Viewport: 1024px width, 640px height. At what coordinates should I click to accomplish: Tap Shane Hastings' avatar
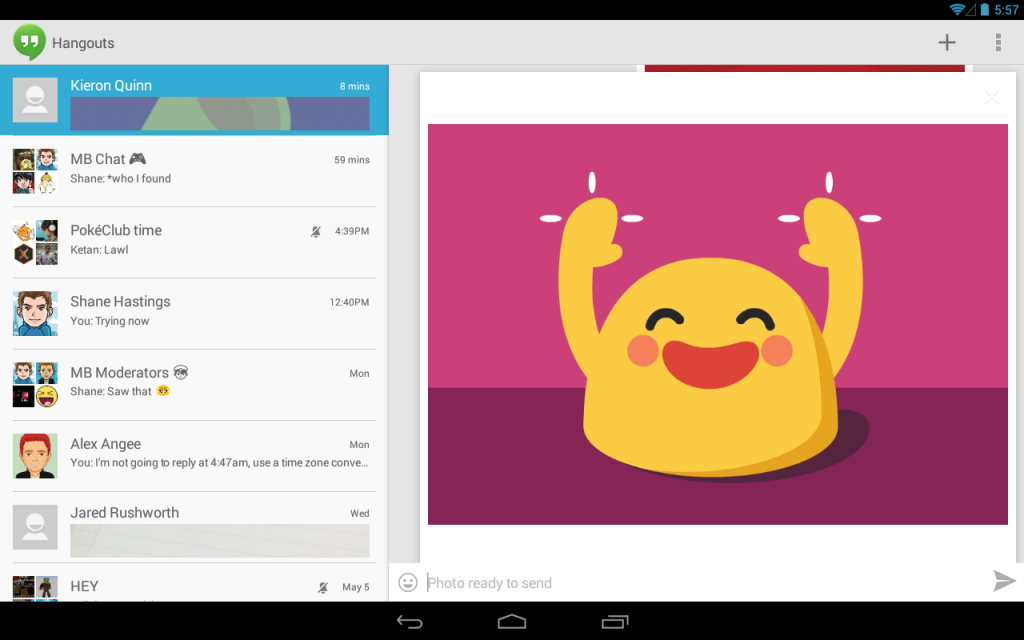[x=35, y=313]
